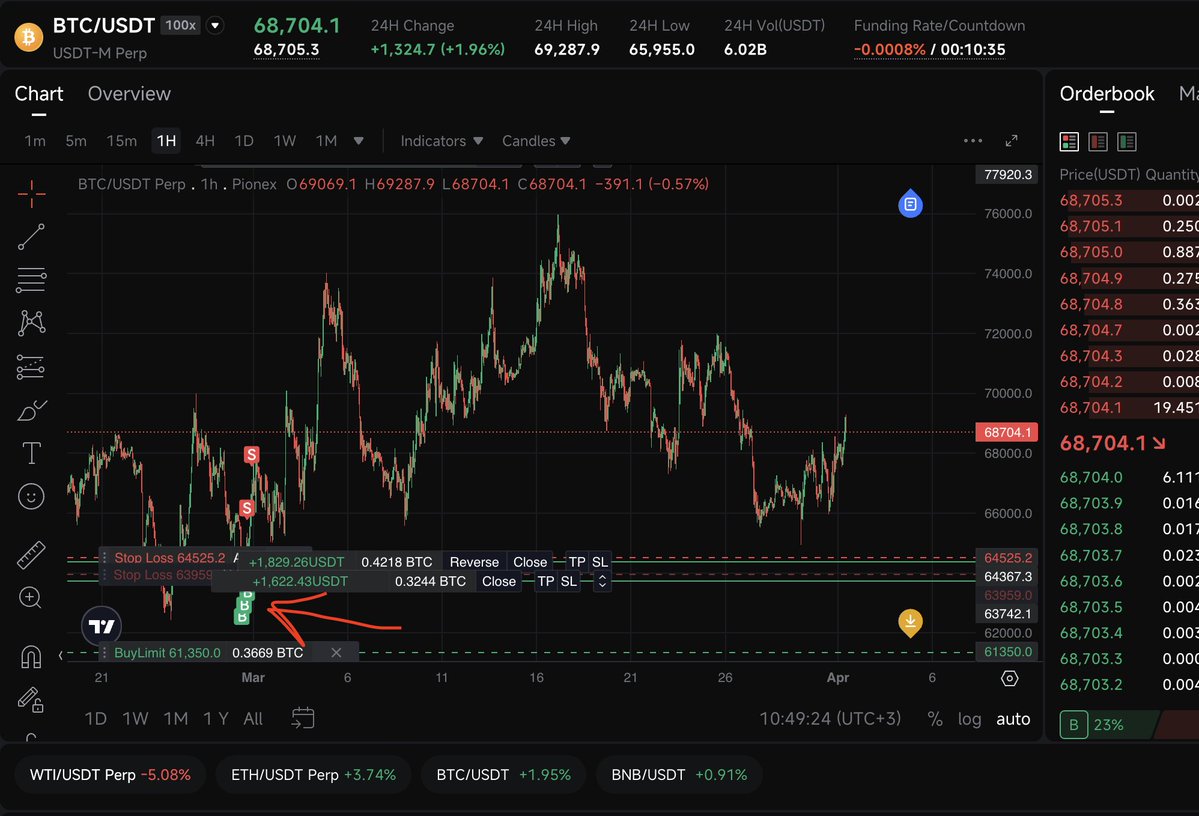
Task: Select the 15m timeframe
Action: coord(122,141)
